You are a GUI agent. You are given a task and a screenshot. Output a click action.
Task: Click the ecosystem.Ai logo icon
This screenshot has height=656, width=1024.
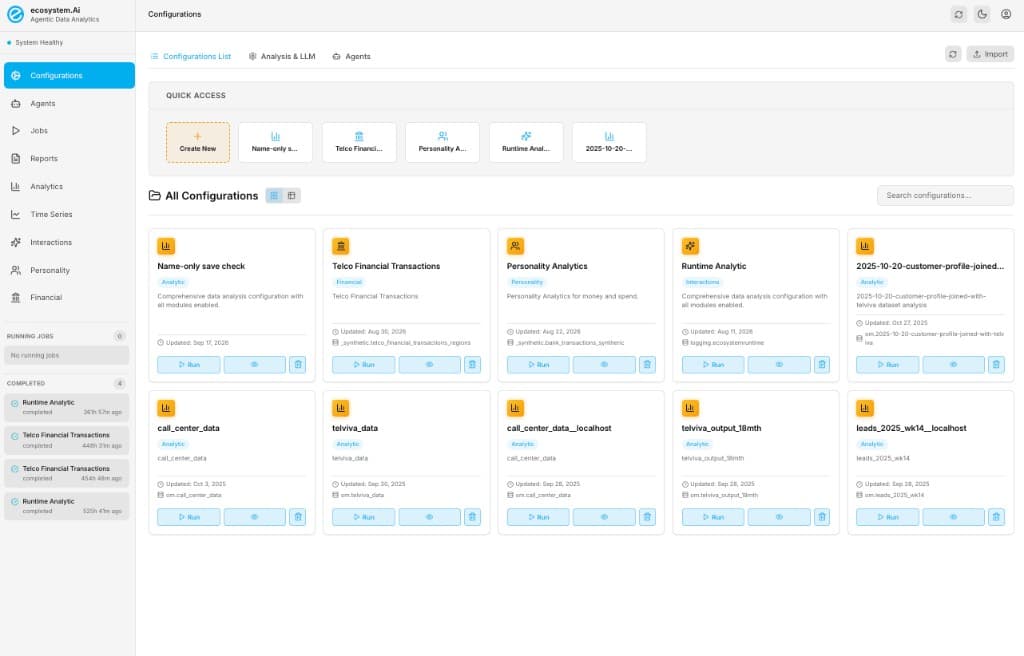(15, 14)
